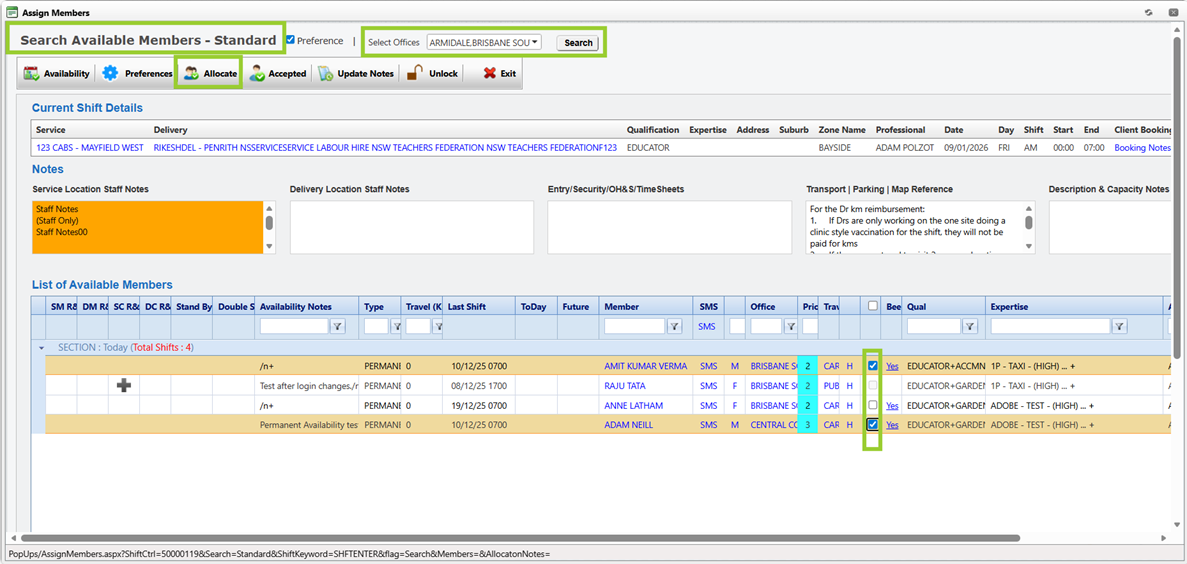Image resolution: width=1187 pixels, height=564 pixels.
Task: Click the filter dropdown under Expertise column
Action: coord(1119,326)
